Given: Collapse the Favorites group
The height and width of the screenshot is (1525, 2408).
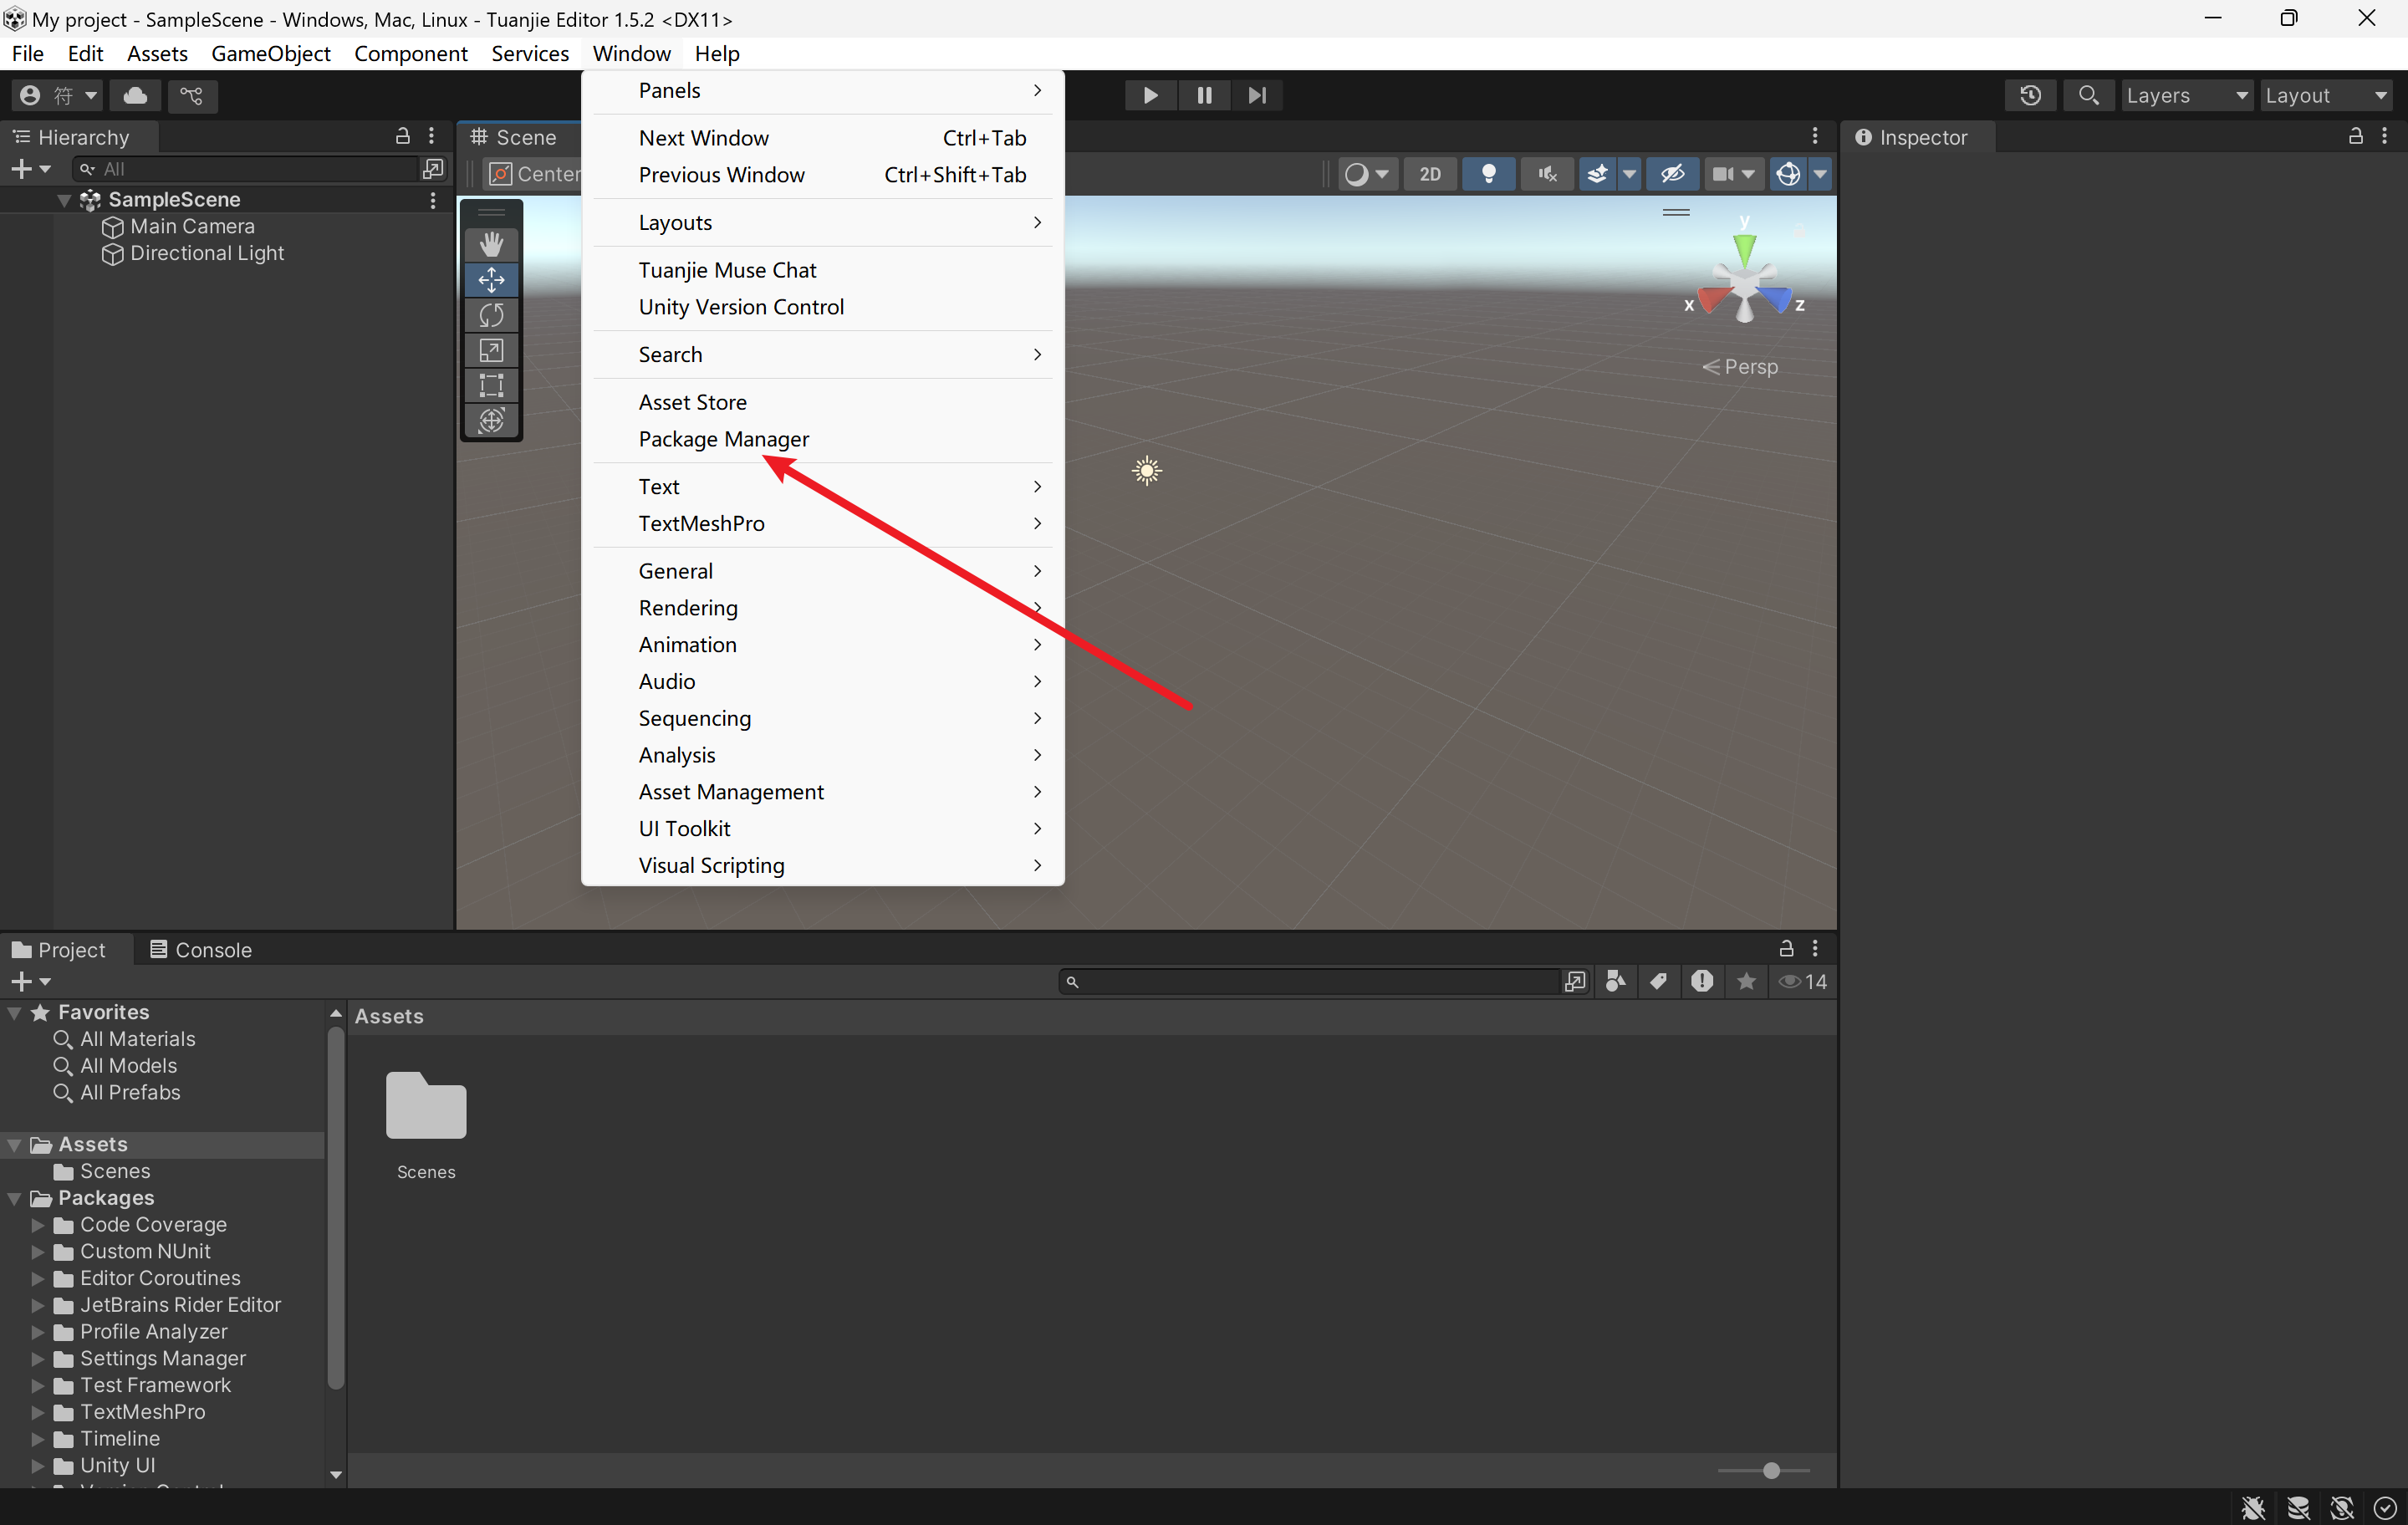Looking at the screenshot, I should click(x=14, y=1012).
